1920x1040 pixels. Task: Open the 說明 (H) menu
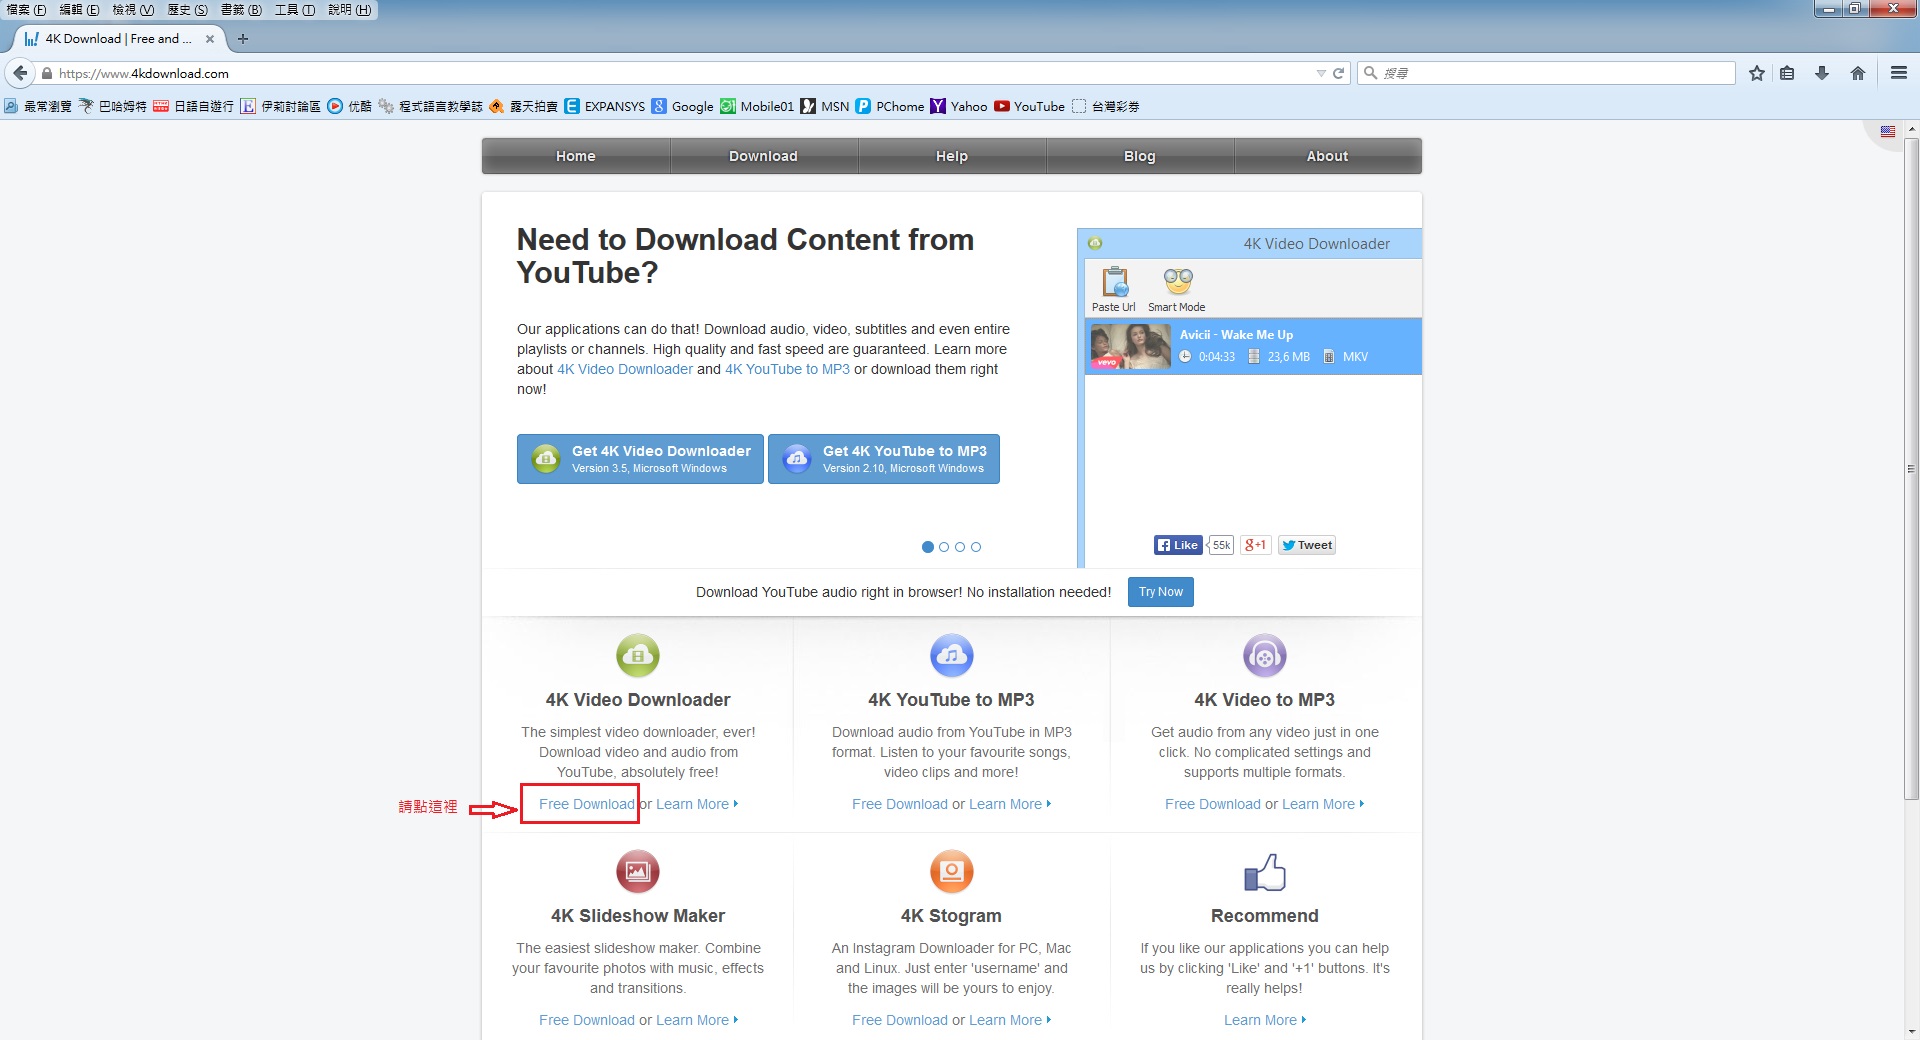point(349,9)
